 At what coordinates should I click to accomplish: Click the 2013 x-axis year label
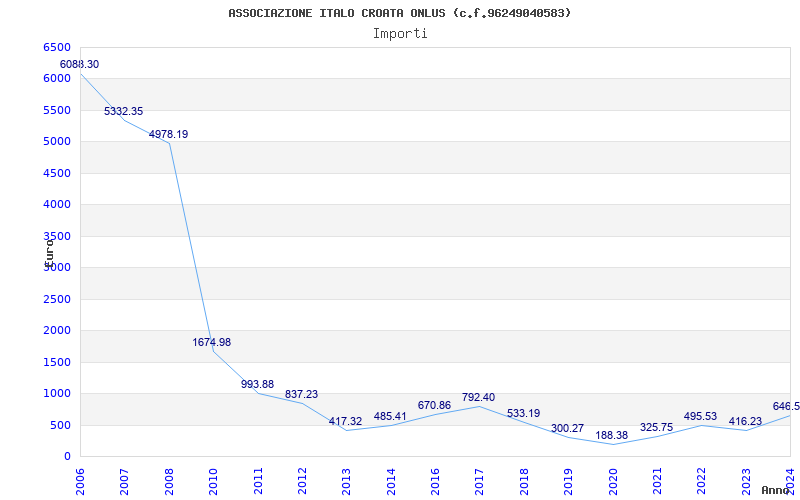(346, 482)
